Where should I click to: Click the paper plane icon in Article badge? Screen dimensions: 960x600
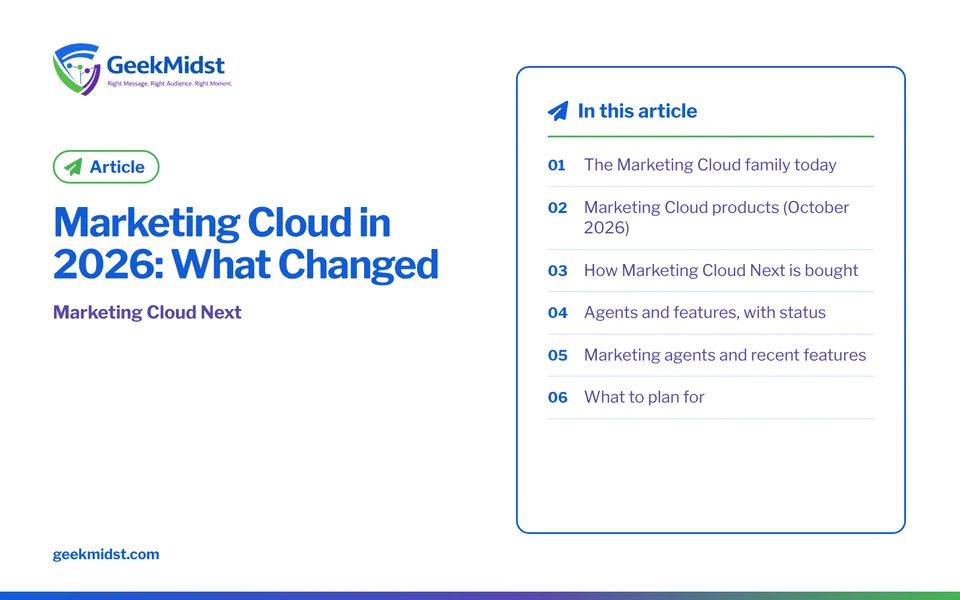(73, 167)
